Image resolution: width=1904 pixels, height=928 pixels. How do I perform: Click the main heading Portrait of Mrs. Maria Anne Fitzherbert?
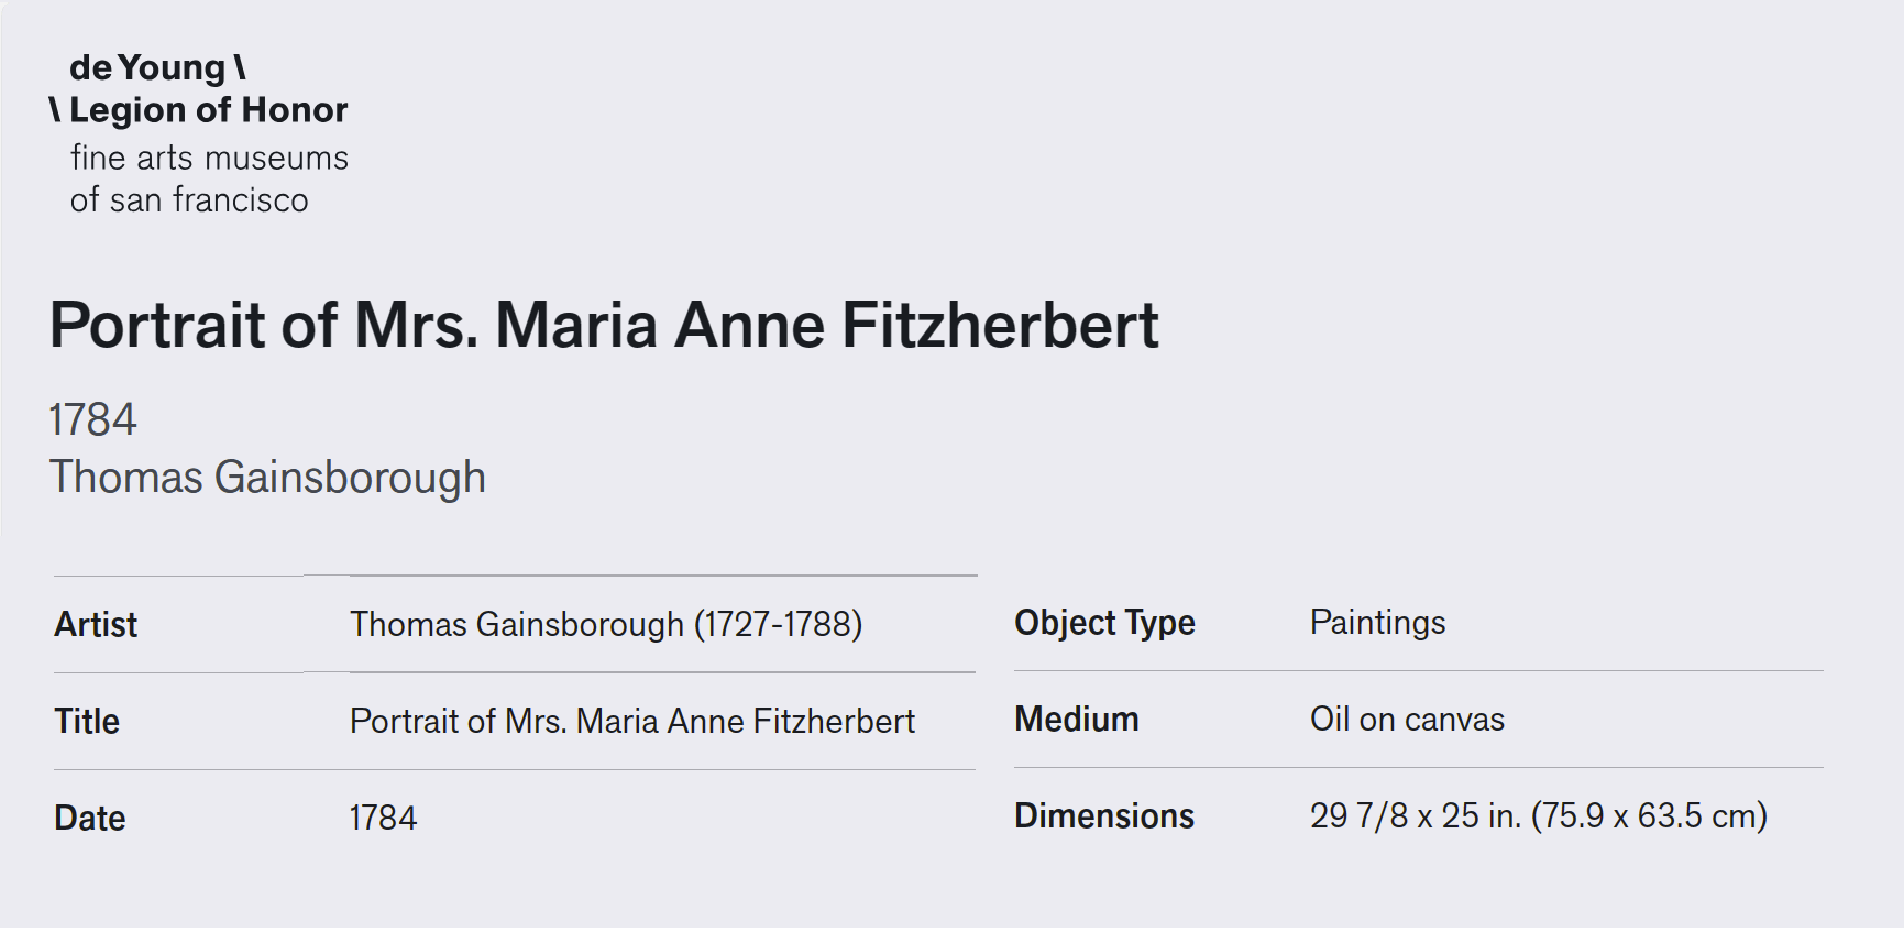click(604, 325)
